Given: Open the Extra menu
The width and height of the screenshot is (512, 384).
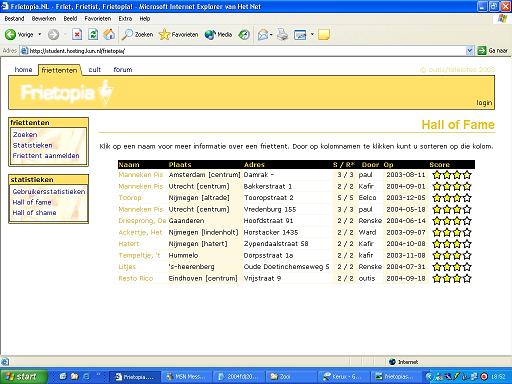Looking at the screenshot, I should (x=125, y=19).
